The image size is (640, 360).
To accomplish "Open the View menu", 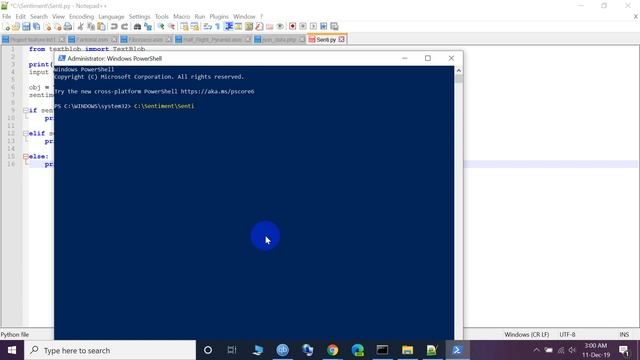I will [58, 16].
